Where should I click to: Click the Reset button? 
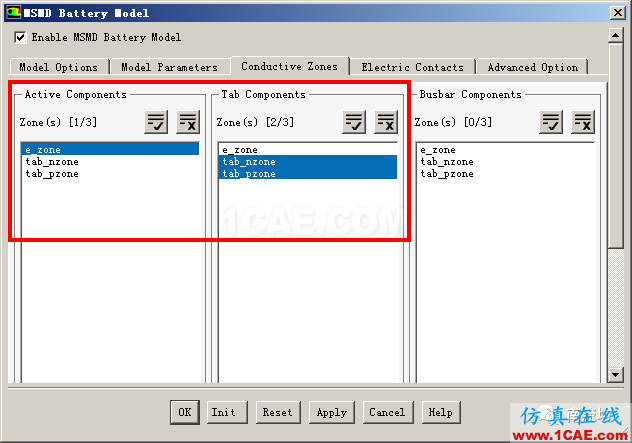point(278,412)
